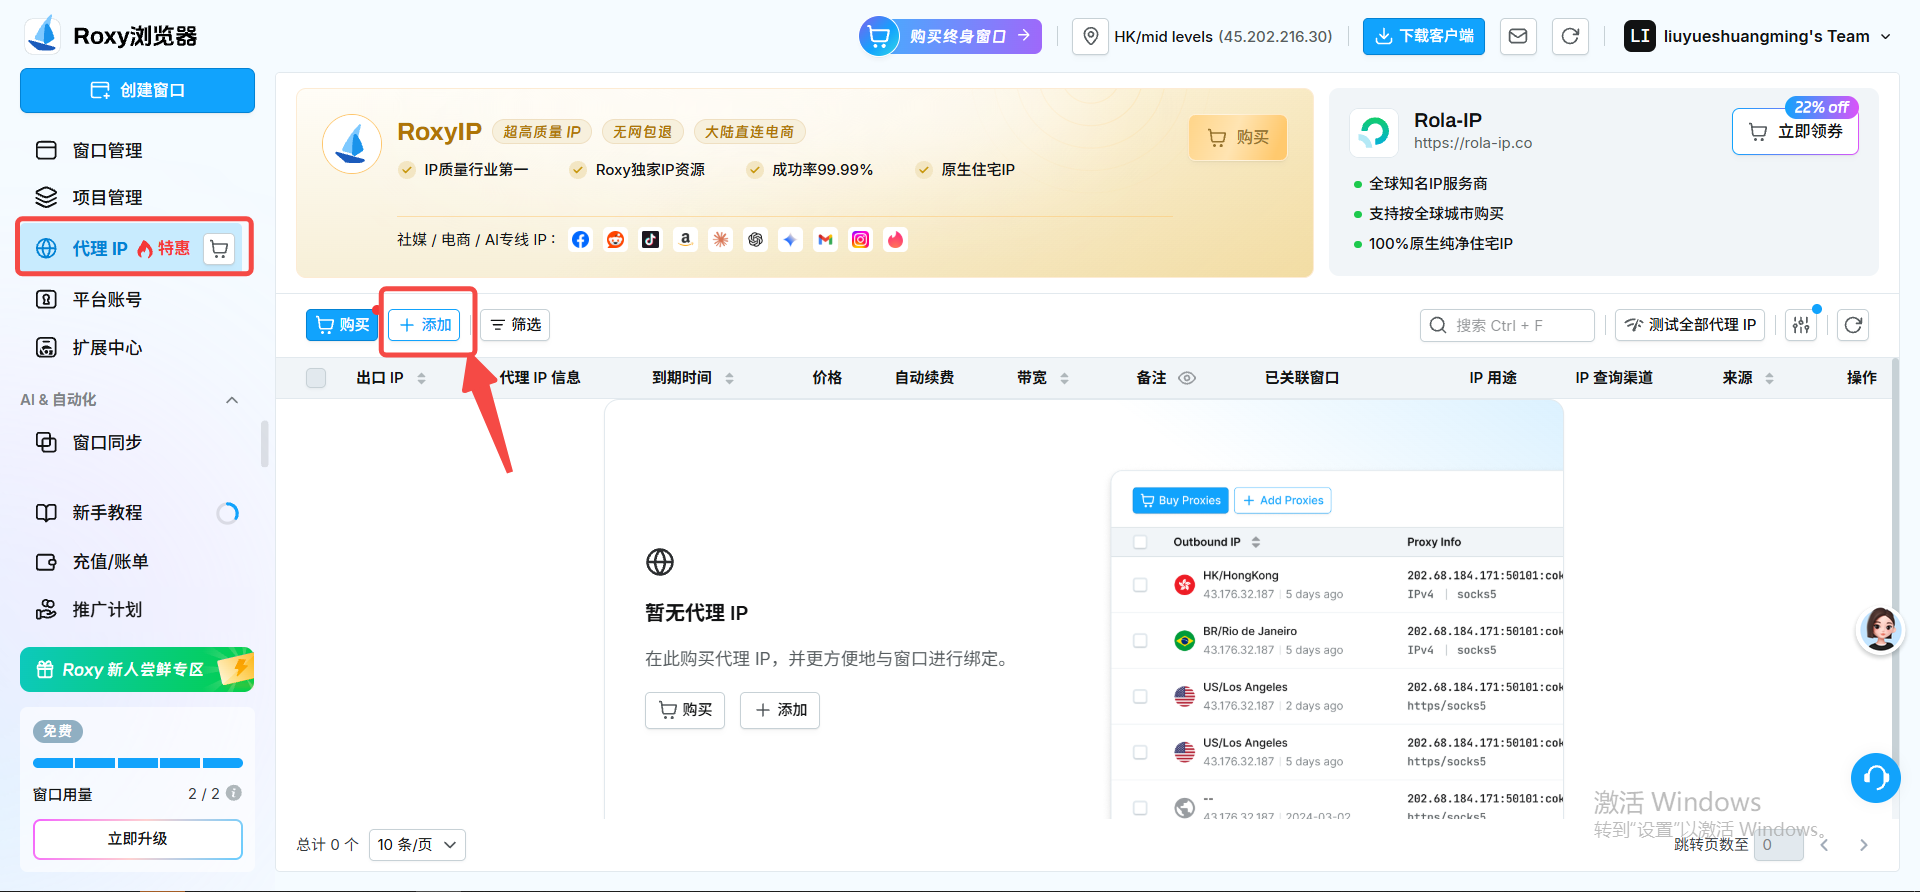Image resolution: width=1920 pixels, height=892 pixels.
Task: Click the cart icon on 代理 IP item
Action: (x=219, y=248)
